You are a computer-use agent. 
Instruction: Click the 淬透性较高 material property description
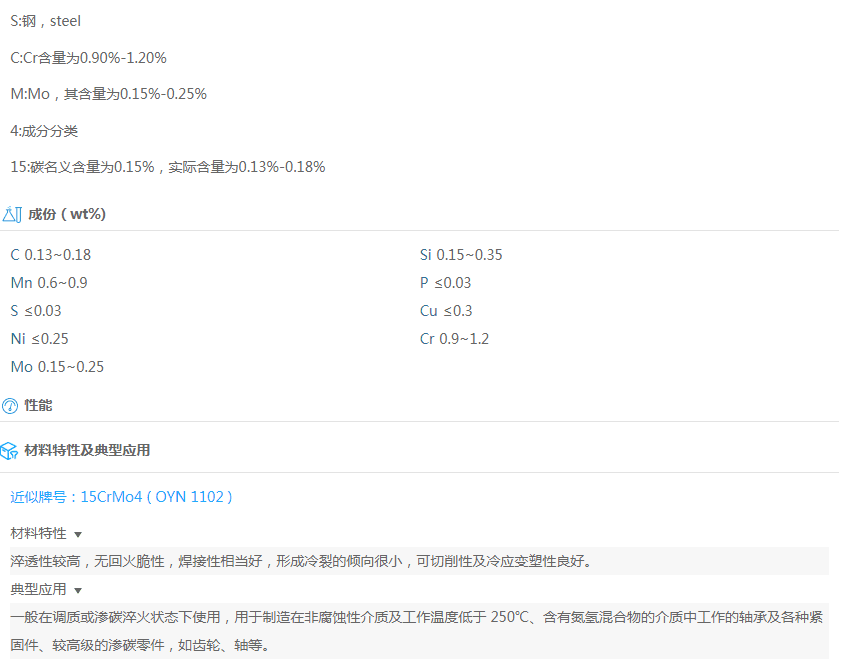point(300,561)
